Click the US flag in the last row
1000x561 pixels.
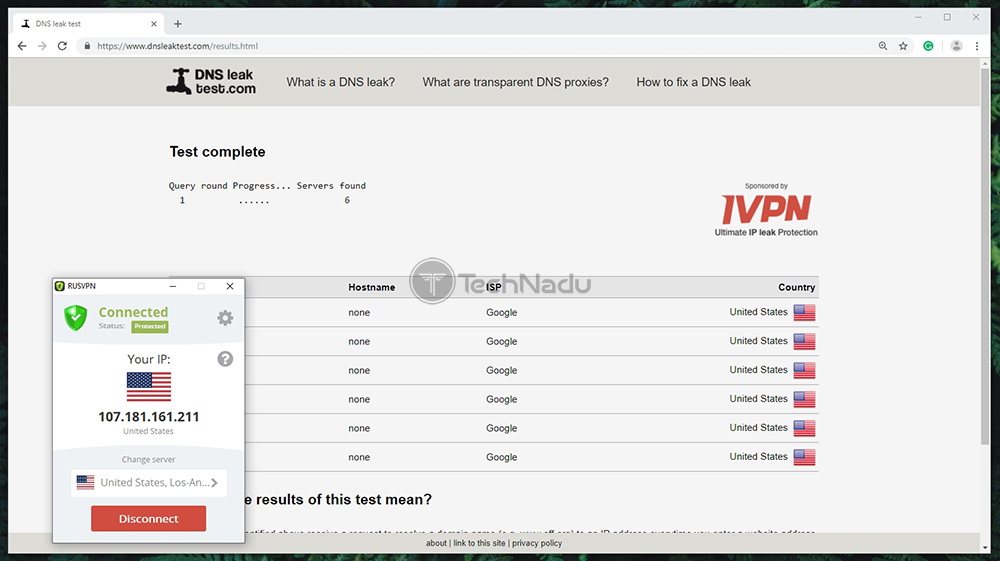coord(804,457)
